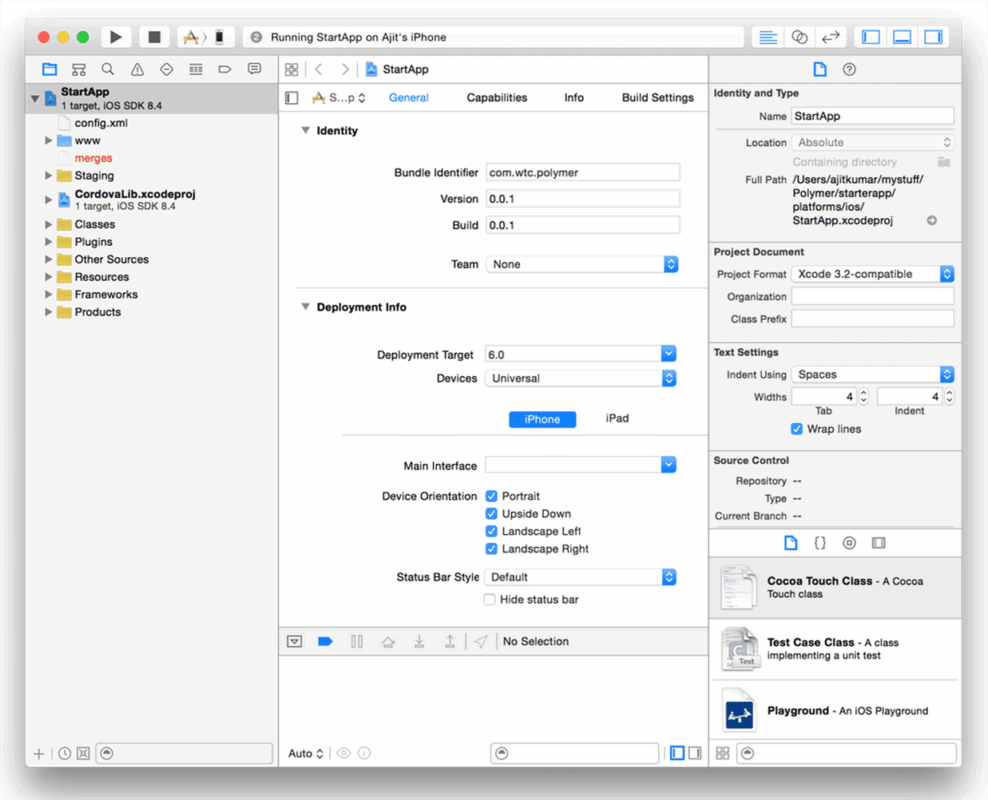This screenshot has width=988, height=800.
Task: Hide the debug area button
Action: pyautogui.click(x=294, y=641)
